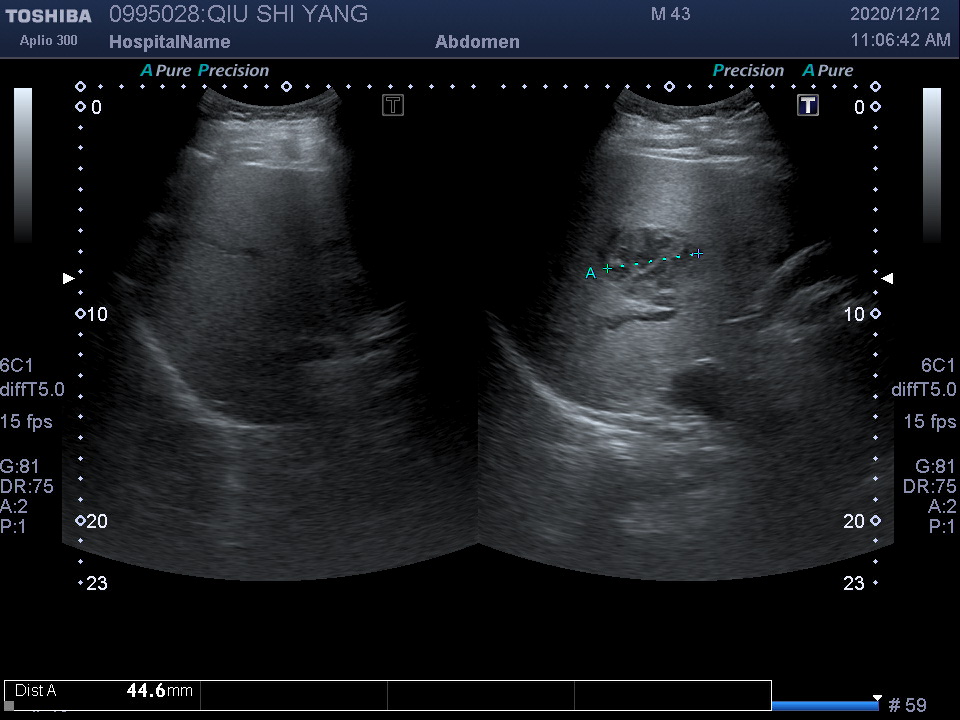Click the TOSHIBA logo

(48, 16)
